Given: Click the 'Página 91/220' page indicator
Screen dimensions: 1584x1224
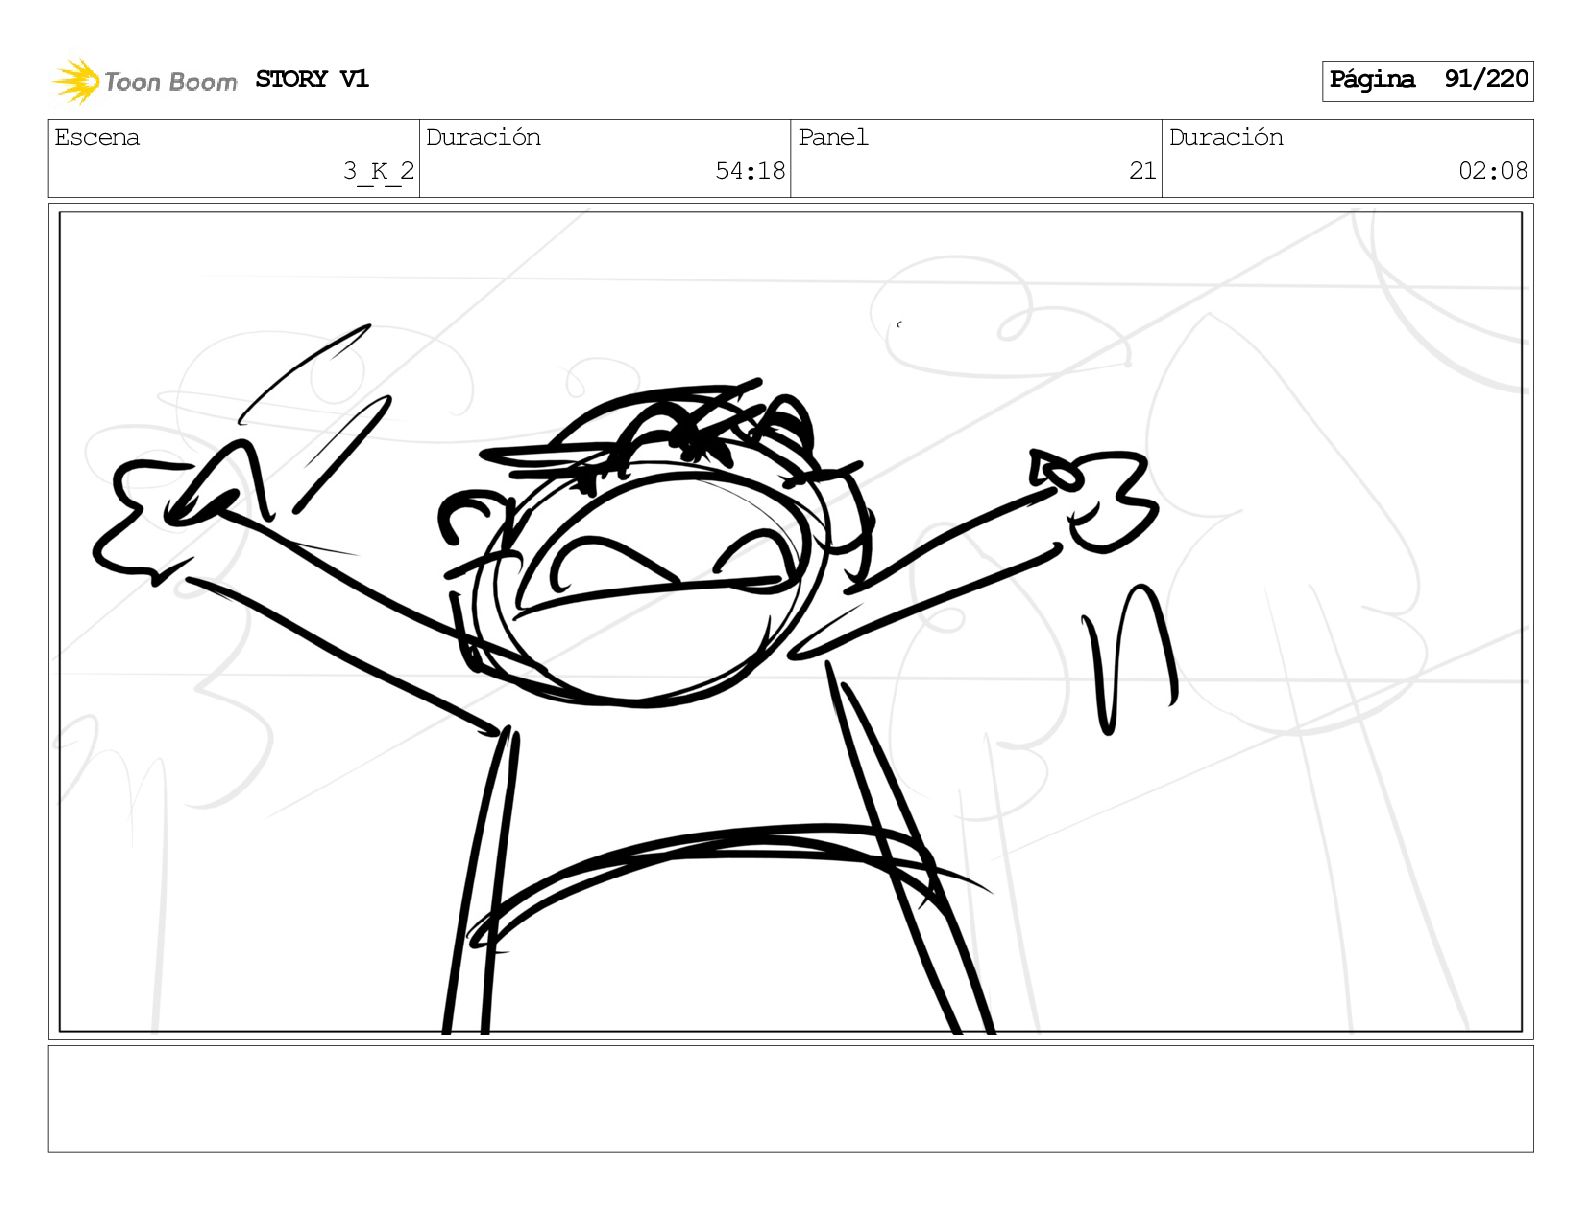Looking at the screenshot, I should (x=1428, y=80).
